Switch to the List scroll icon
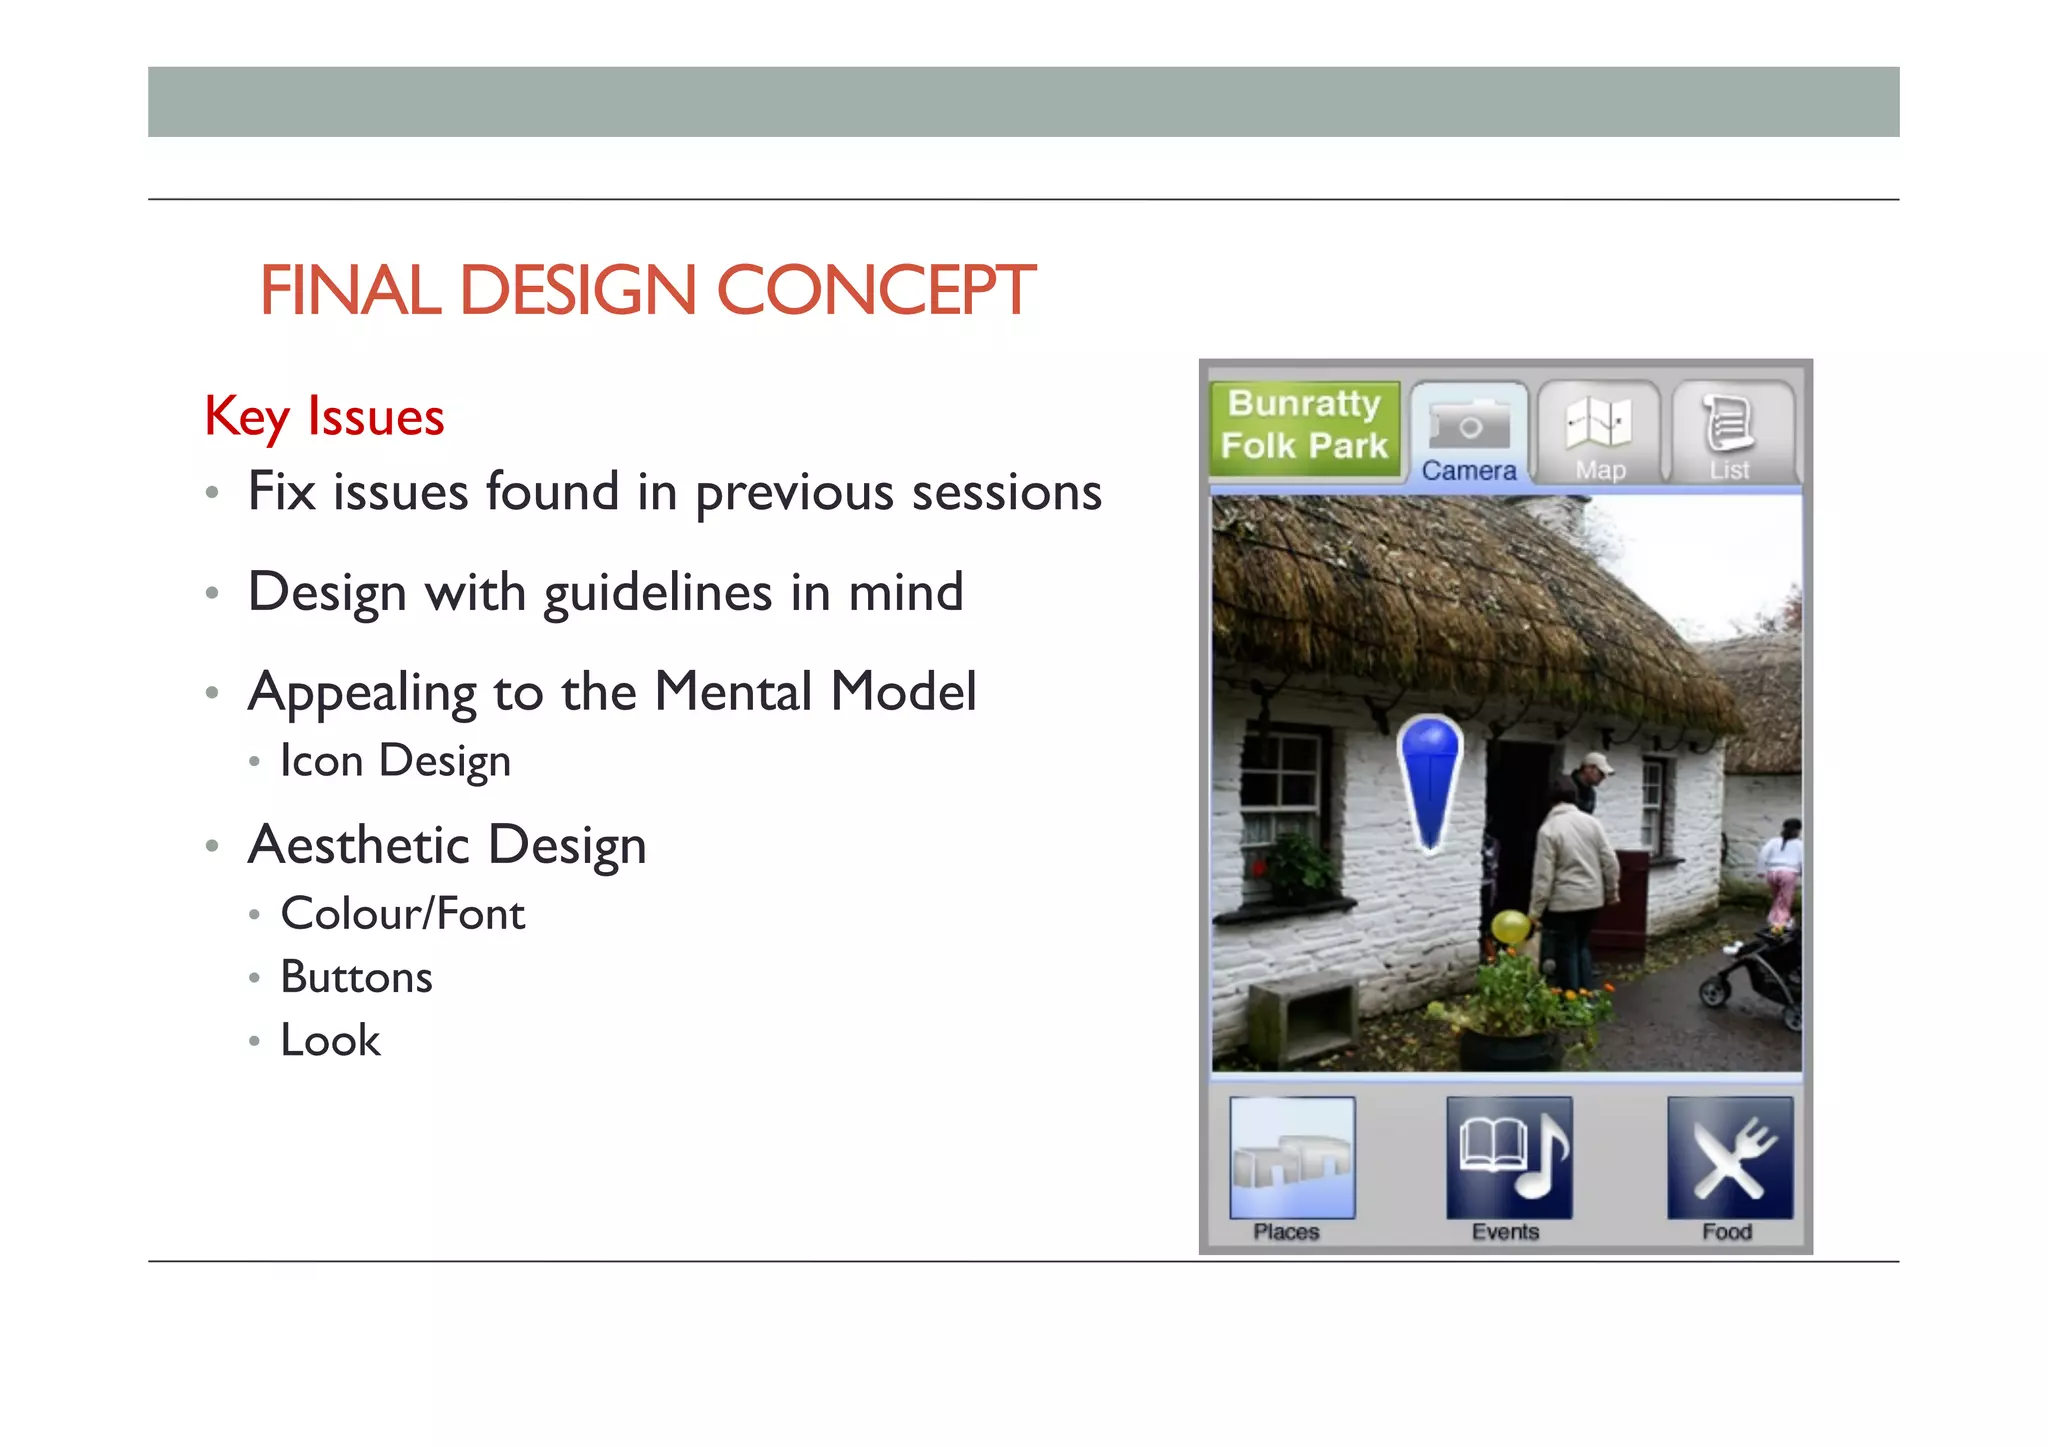The height and width of the screenshot is (1447, 2048). click(1729, 423)
